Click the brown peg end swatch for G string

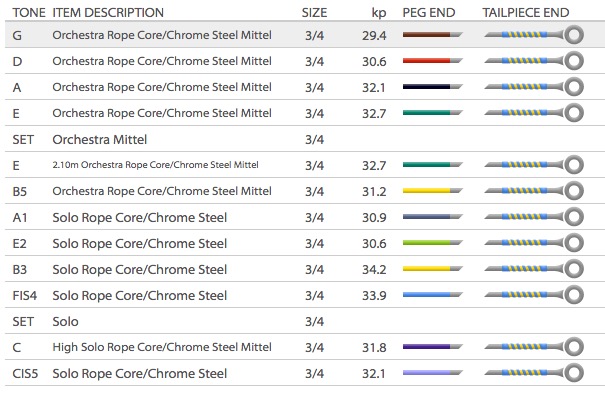point(432,35)
